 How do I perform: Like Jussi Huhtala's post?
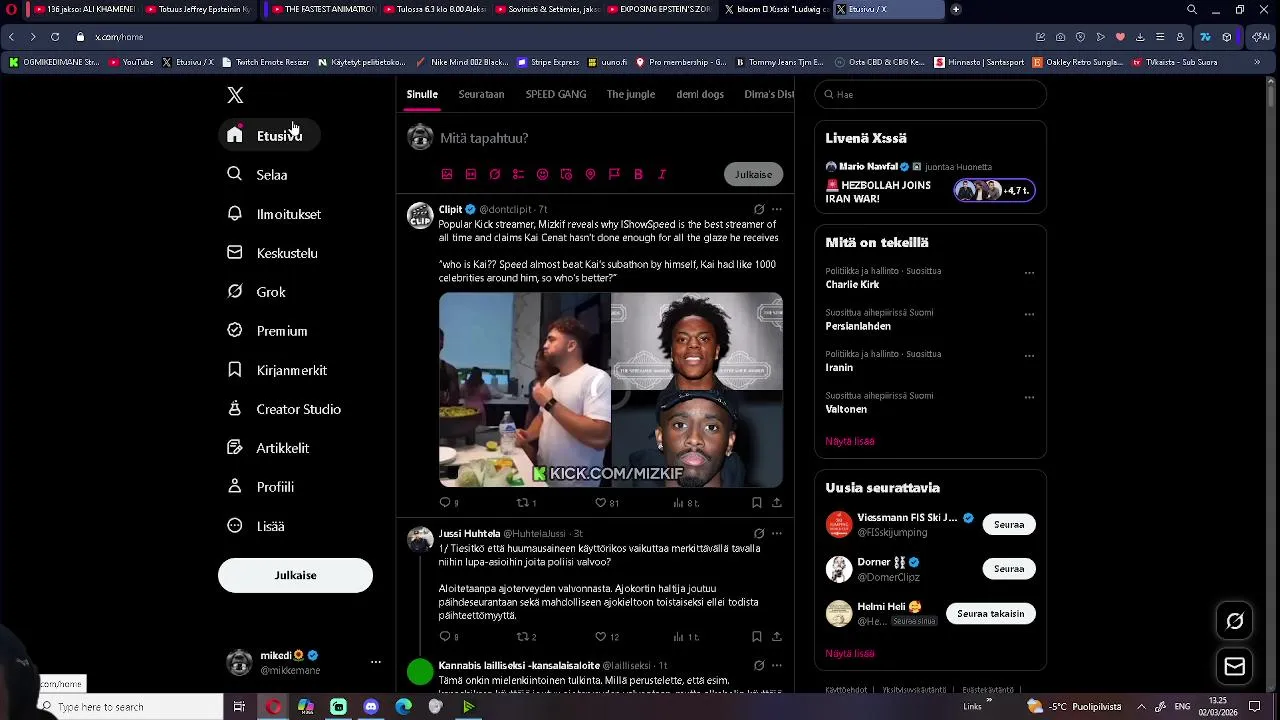point(607,637)
